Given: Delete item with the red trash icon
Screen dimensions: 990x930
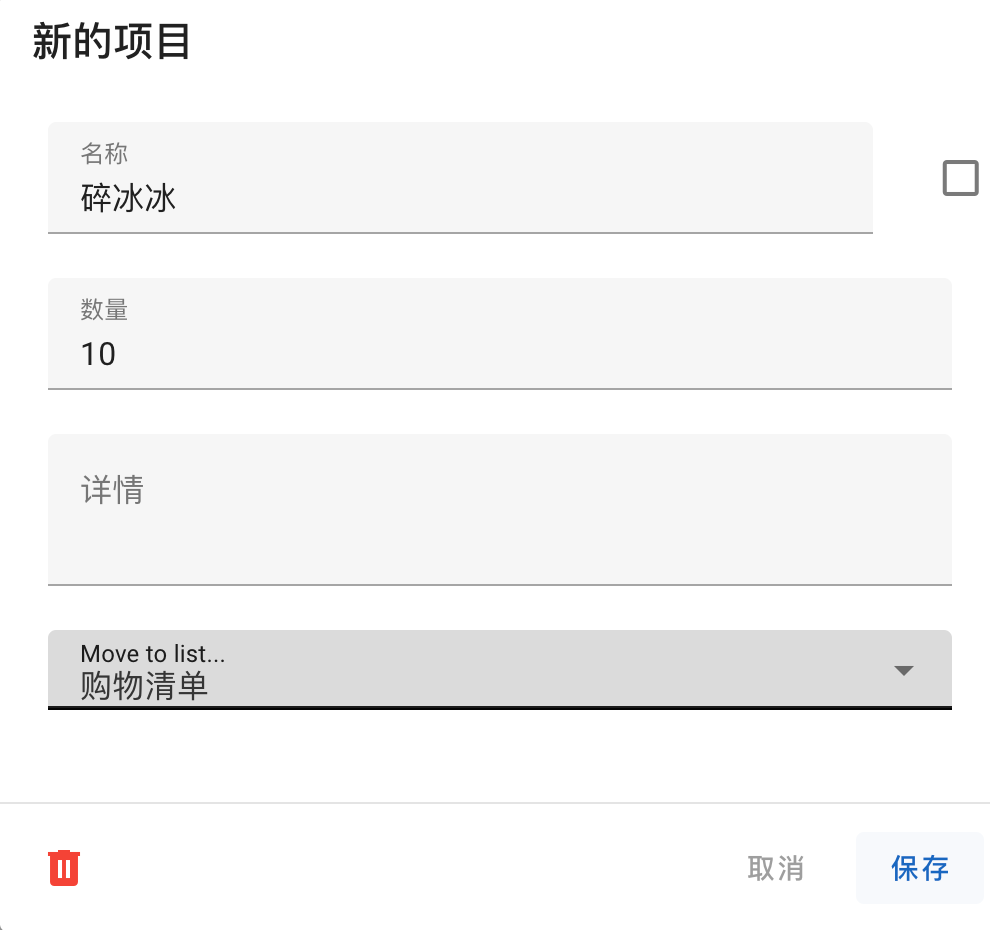Looking at the screenshot, I should (x=64, y=868).
